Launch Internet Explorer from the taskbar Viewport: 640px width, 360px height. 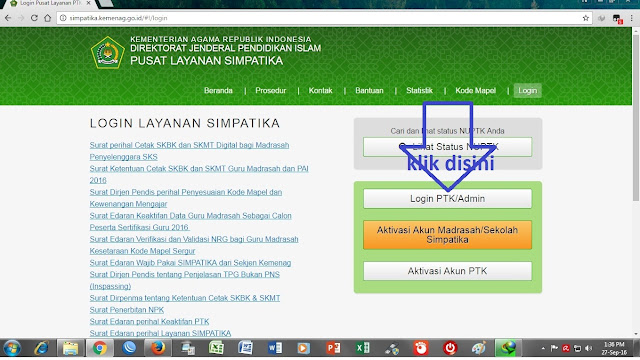click(x=42, y=348)
